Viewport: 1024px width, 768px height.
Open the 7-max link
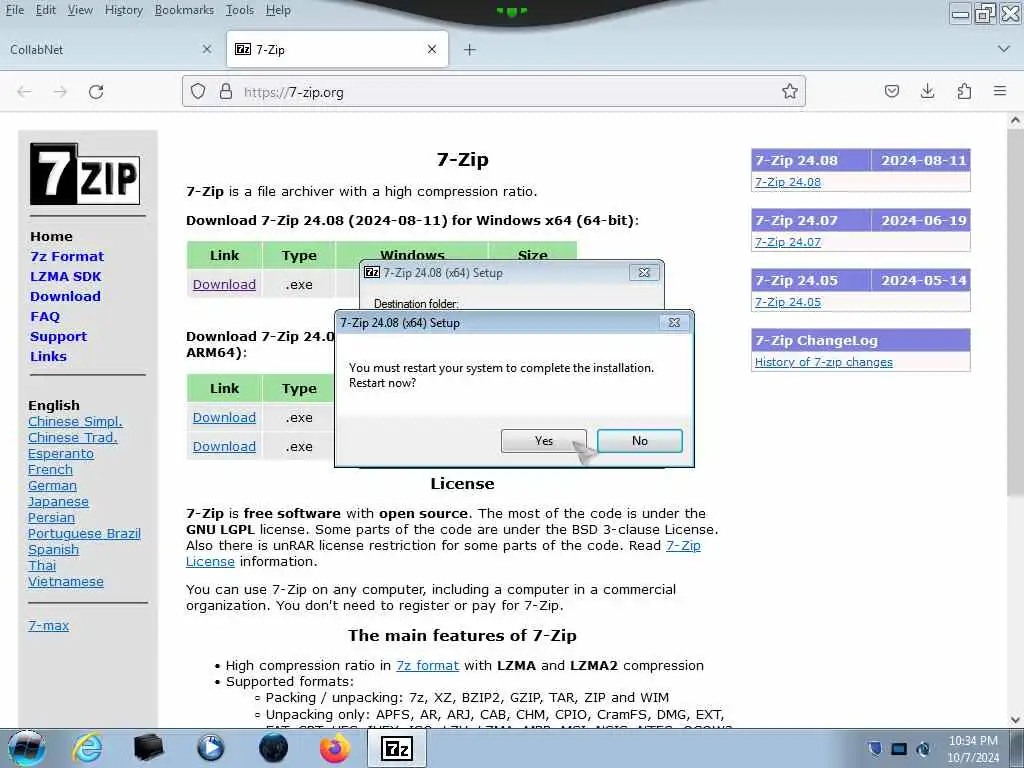(x=48, y=626)
